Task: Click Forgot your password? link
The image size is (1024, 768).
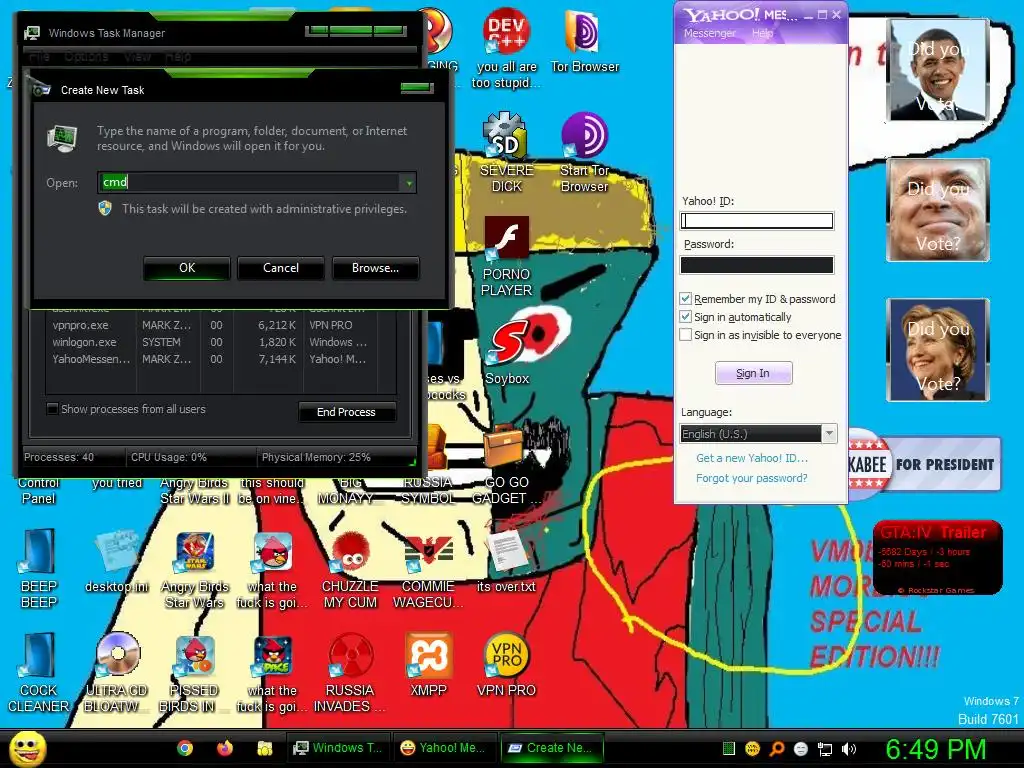Action: (752, 478)
